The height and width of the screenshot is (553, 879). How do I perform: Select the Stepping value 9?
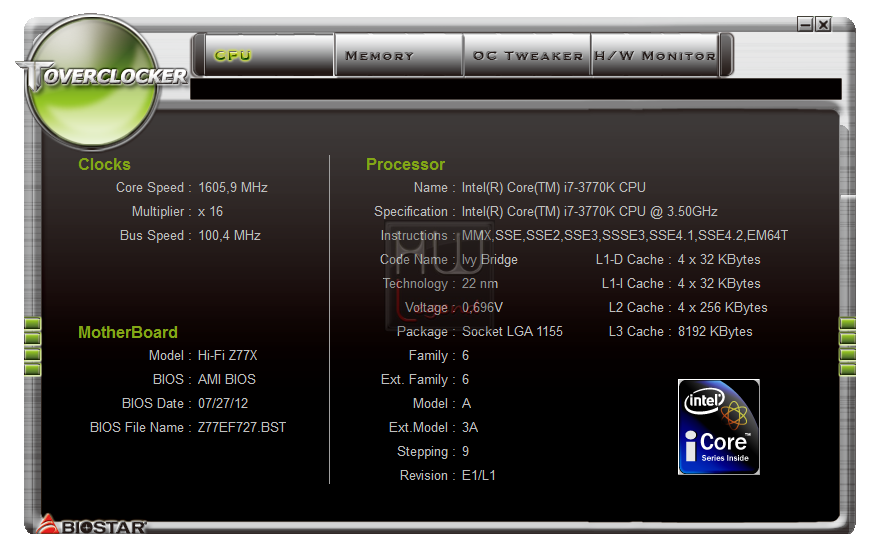coord(465,452)
